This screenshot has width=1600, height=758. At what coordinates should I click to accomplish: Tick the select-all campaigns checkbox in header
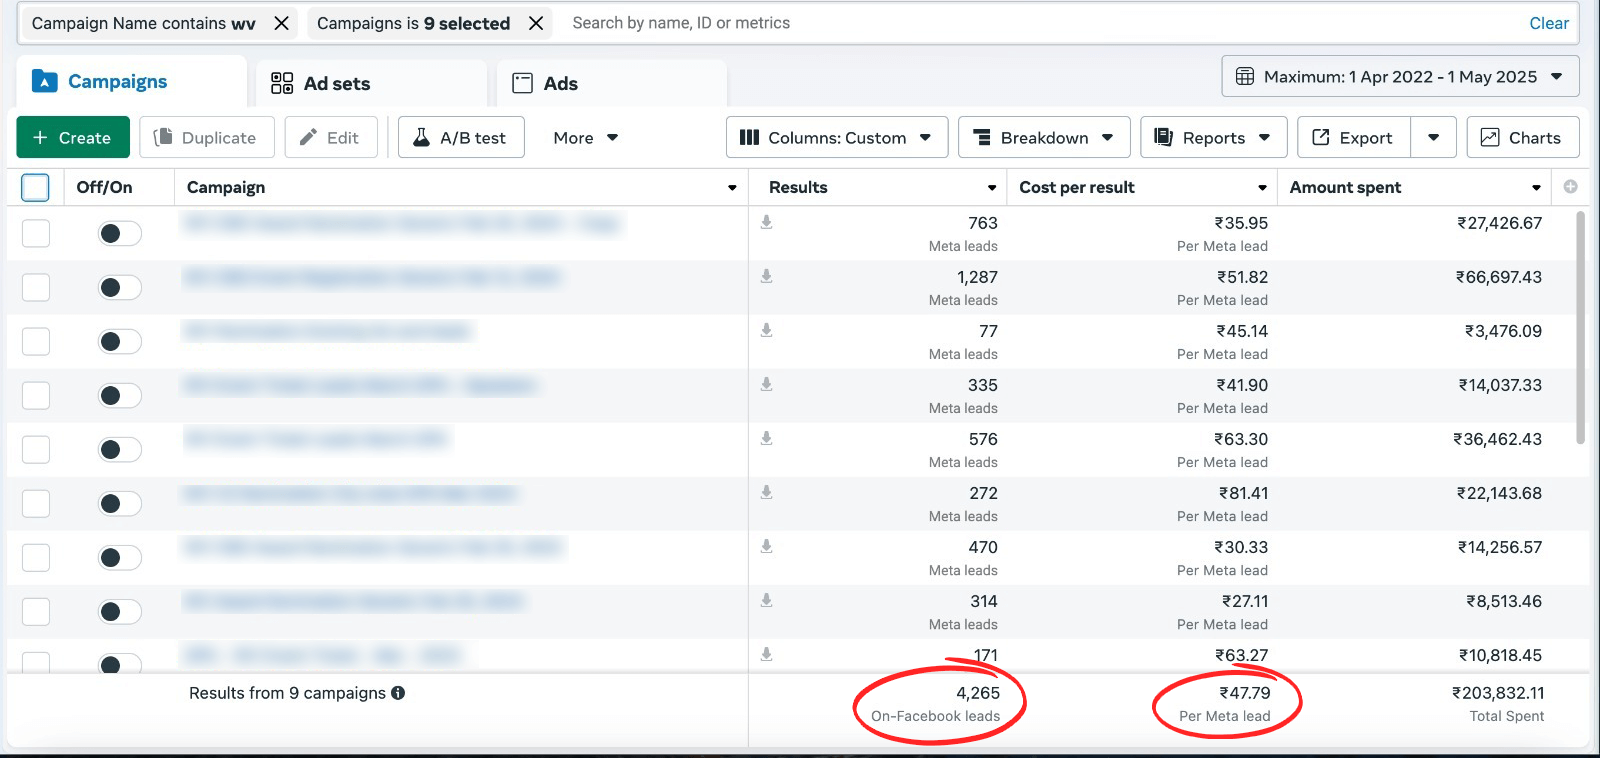[35, 187]
